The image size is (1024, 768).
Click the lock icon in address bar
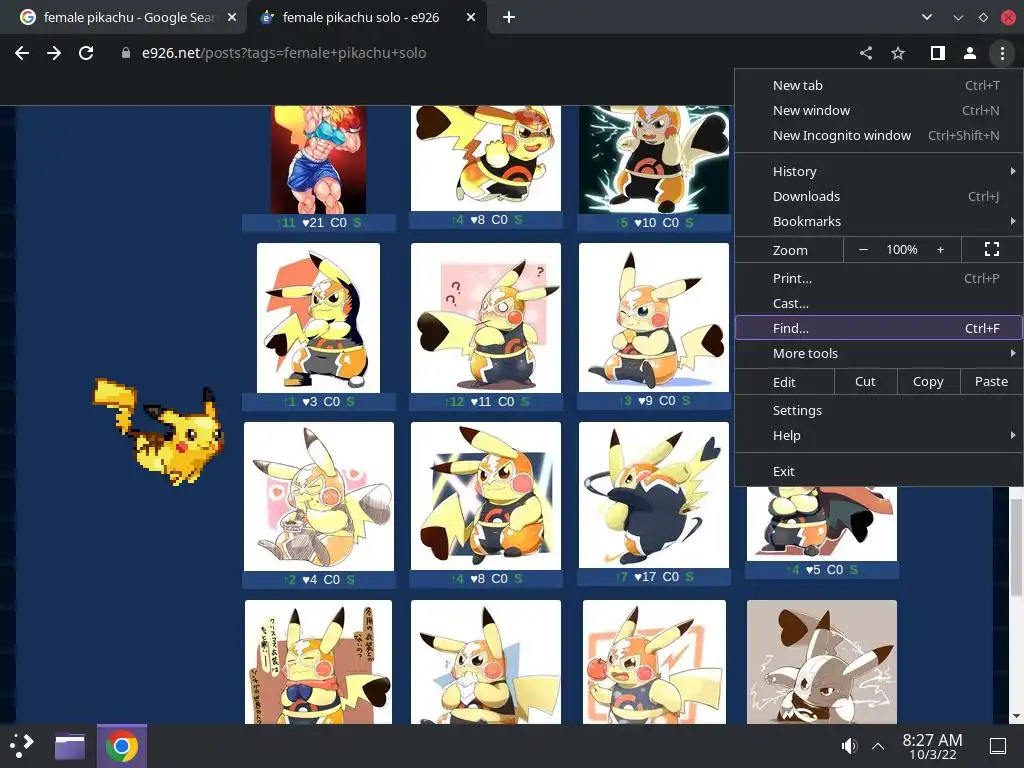(x=125, y=53)
